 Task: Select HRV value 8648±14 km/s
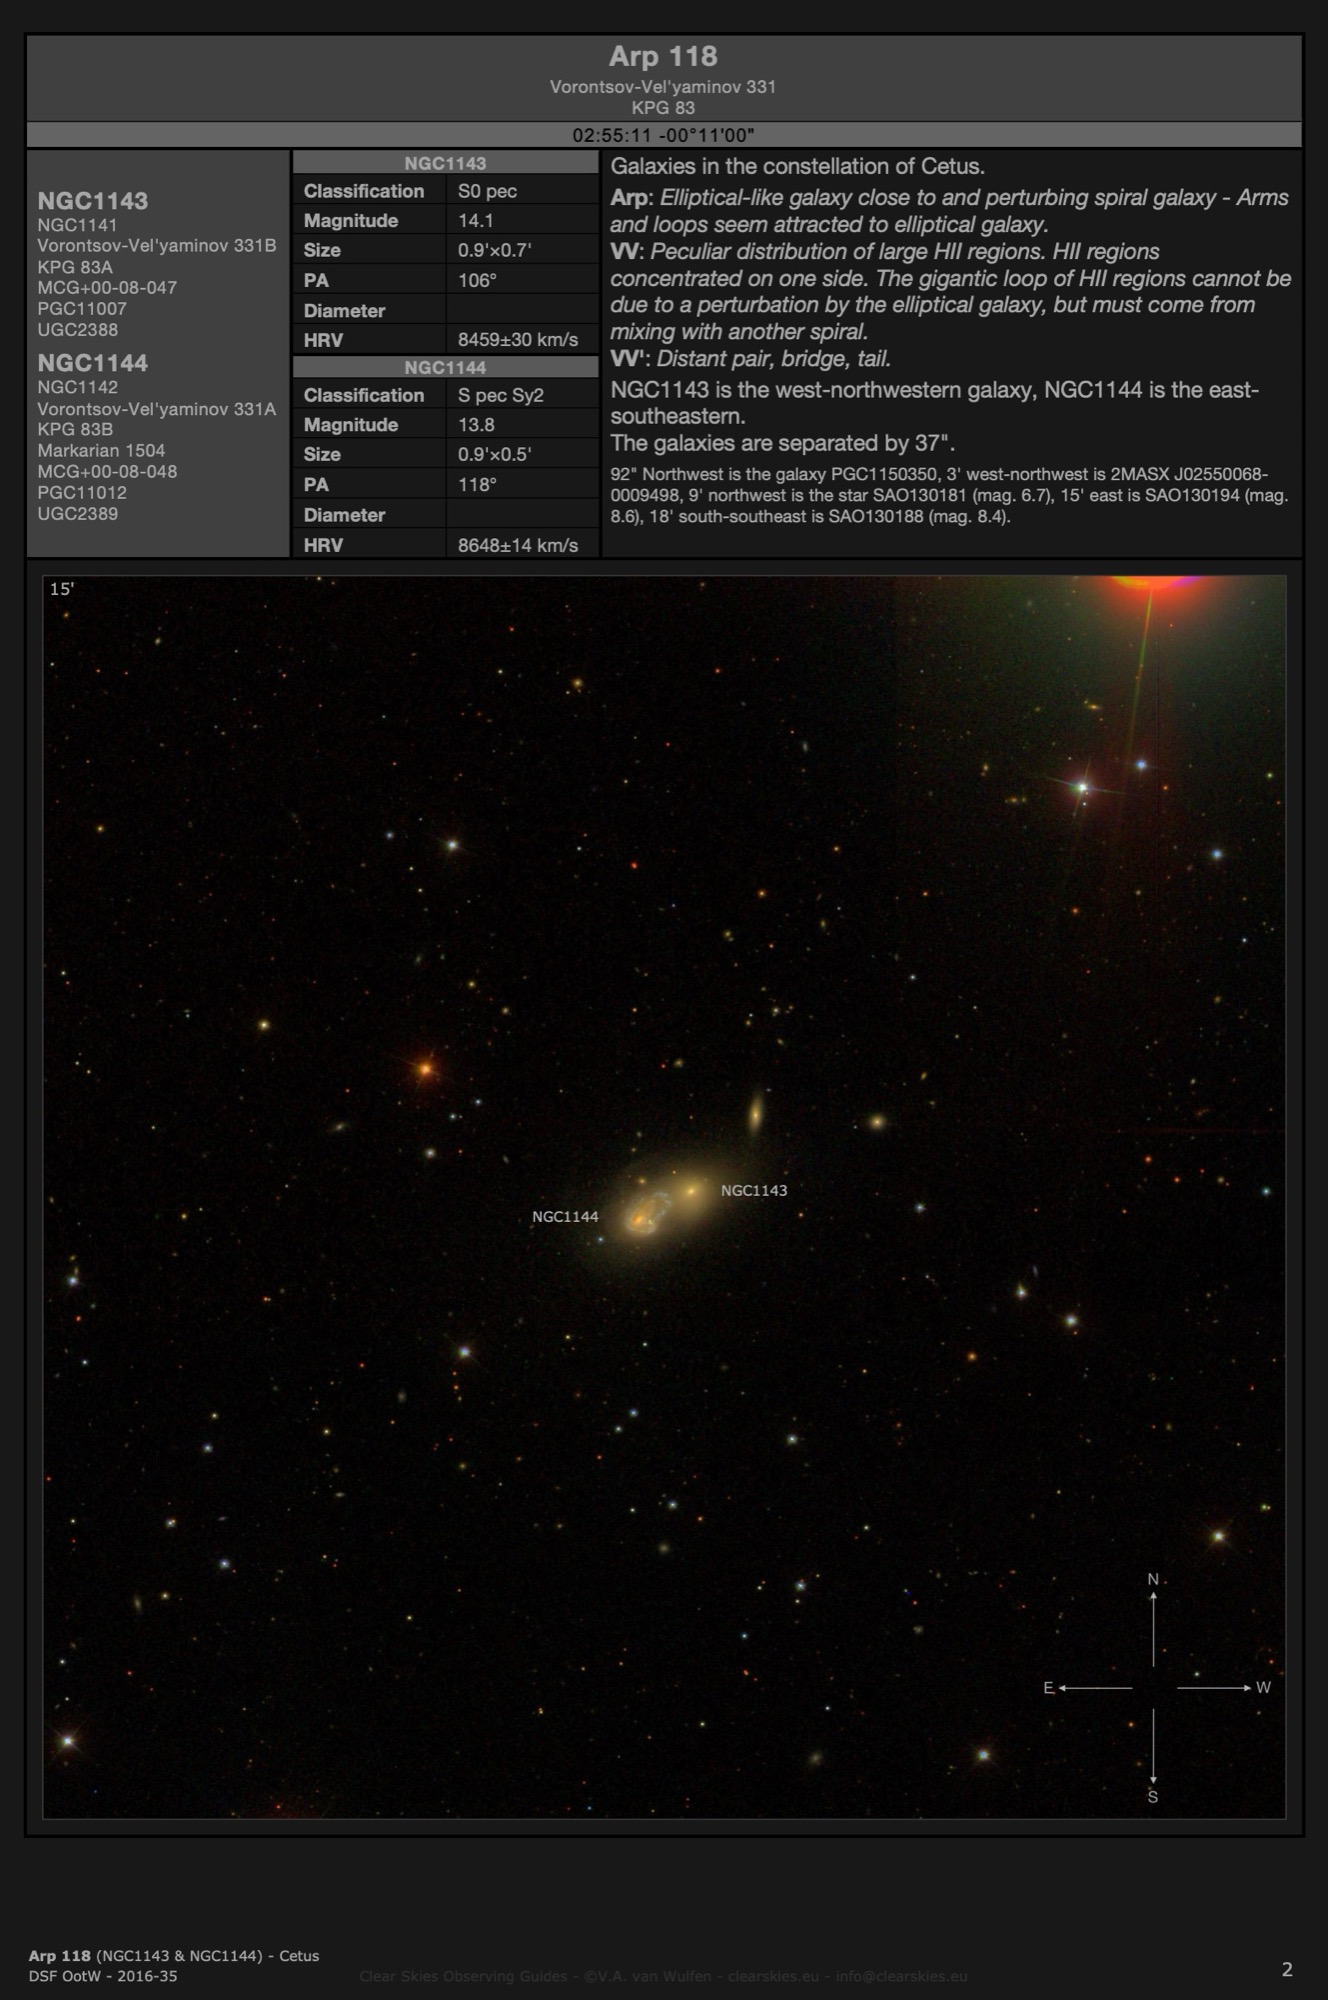tap(518, 545)
